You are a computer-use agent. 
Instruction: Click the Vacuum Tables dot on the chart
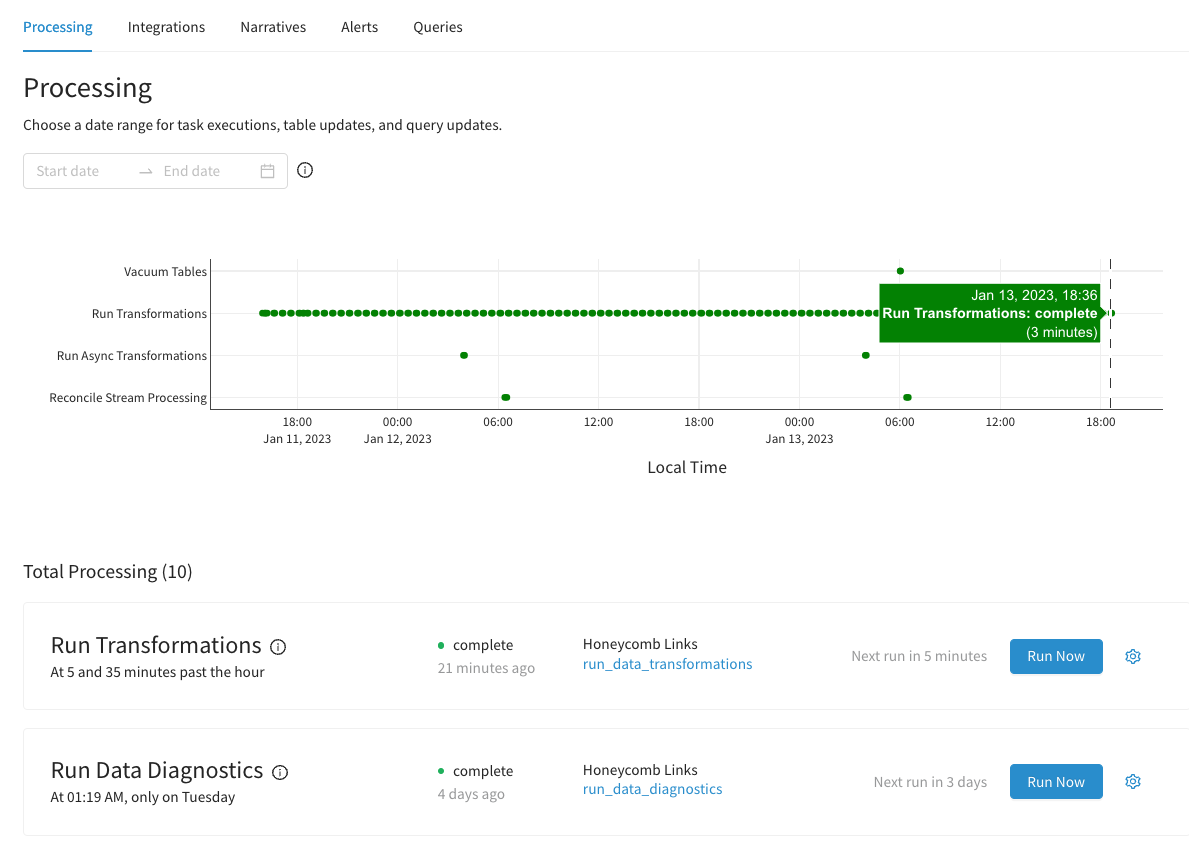coord(900,271)
